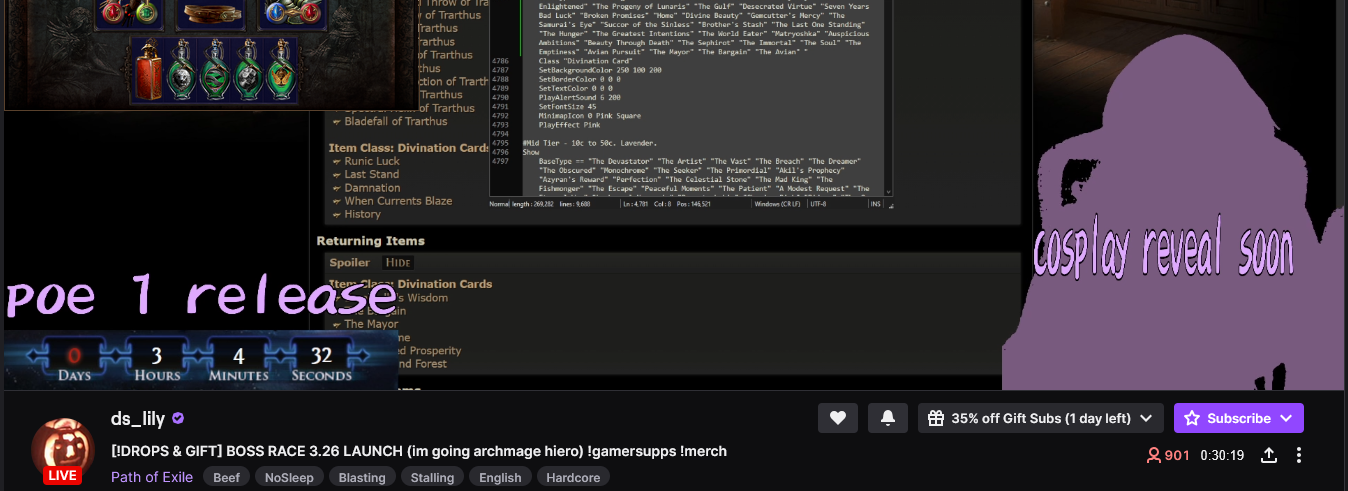The height and width of the screenshot is (491, 1348).
Task: Click the Seconds value in countdown
Action: (321, 355)
